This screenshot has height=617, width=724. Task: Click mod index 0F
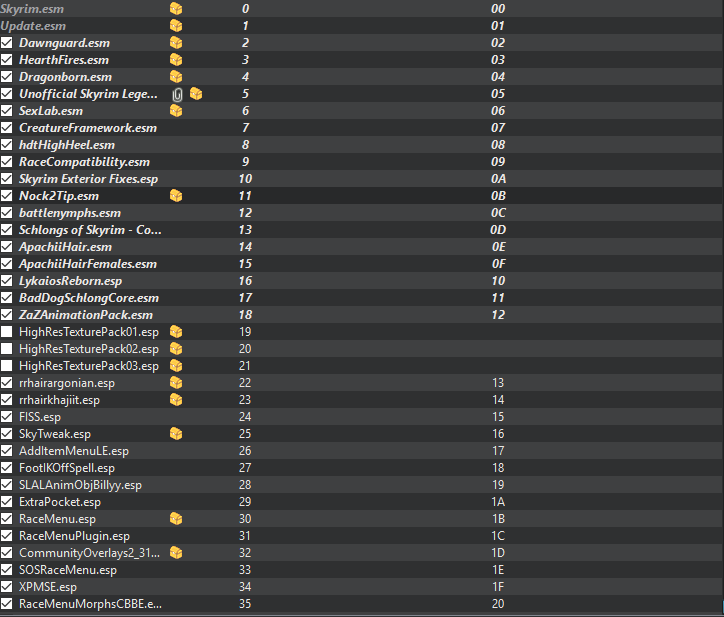click(498, 264)
